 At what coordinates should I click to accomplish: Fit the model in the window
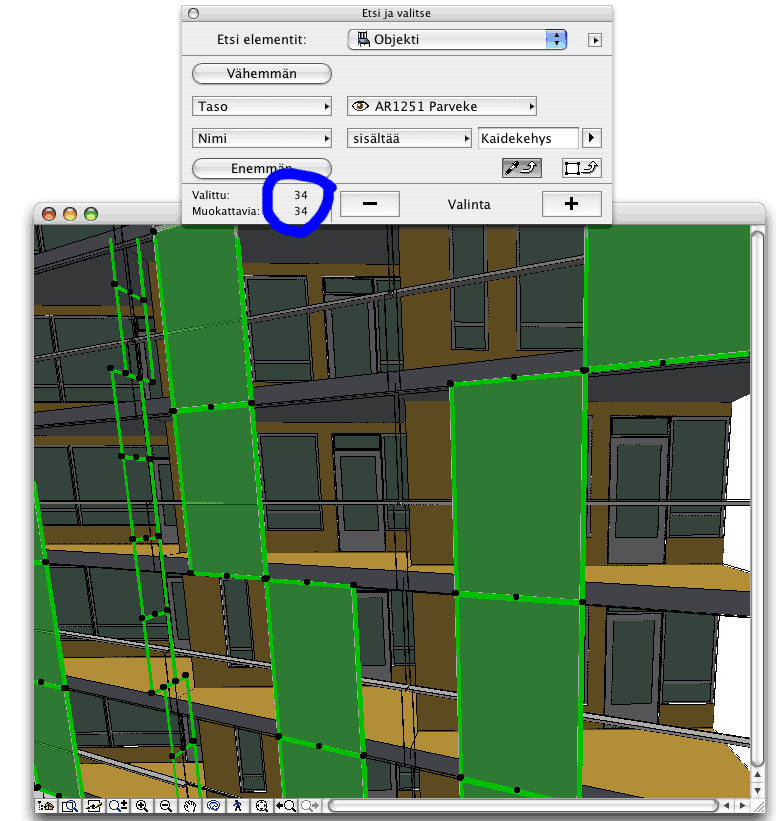(x=261, y=806)
